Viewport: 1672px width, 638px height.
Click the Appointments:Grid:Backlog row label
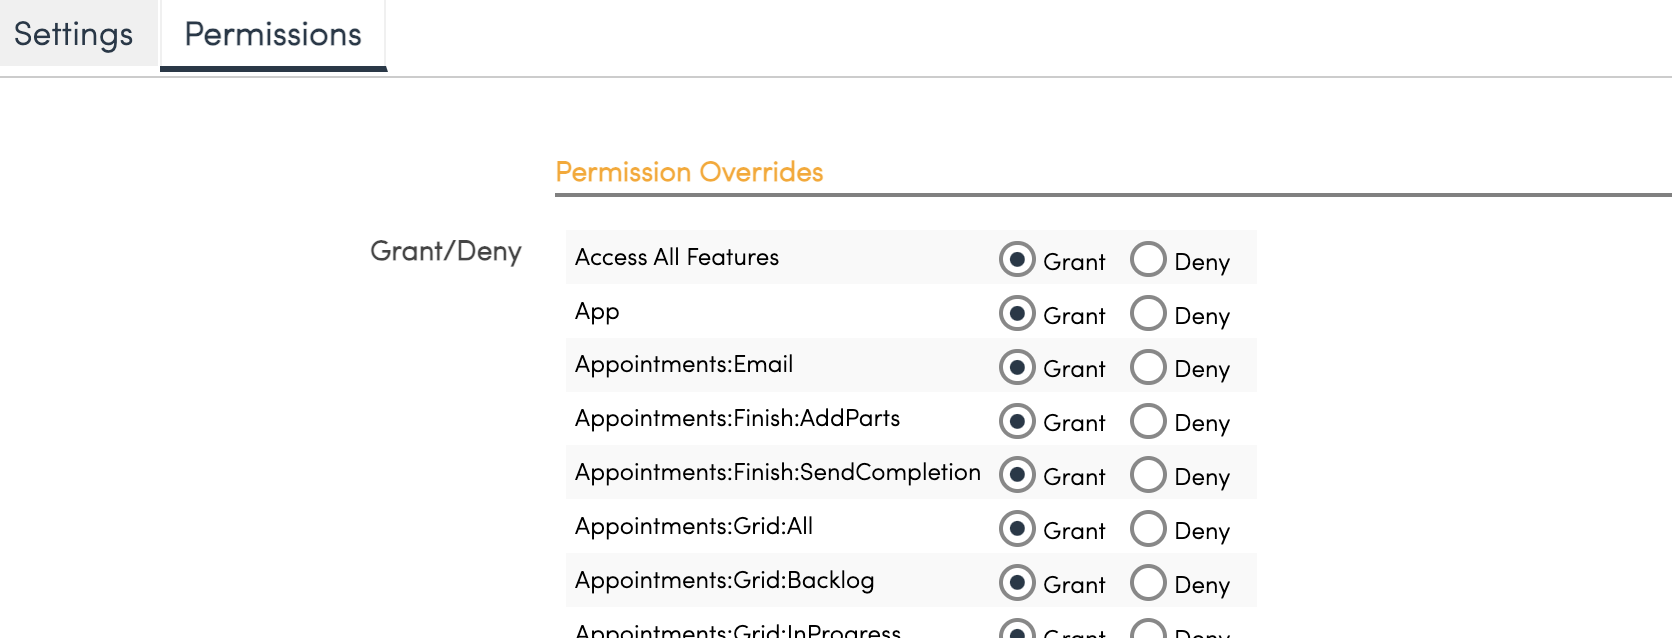click(724, 580)
